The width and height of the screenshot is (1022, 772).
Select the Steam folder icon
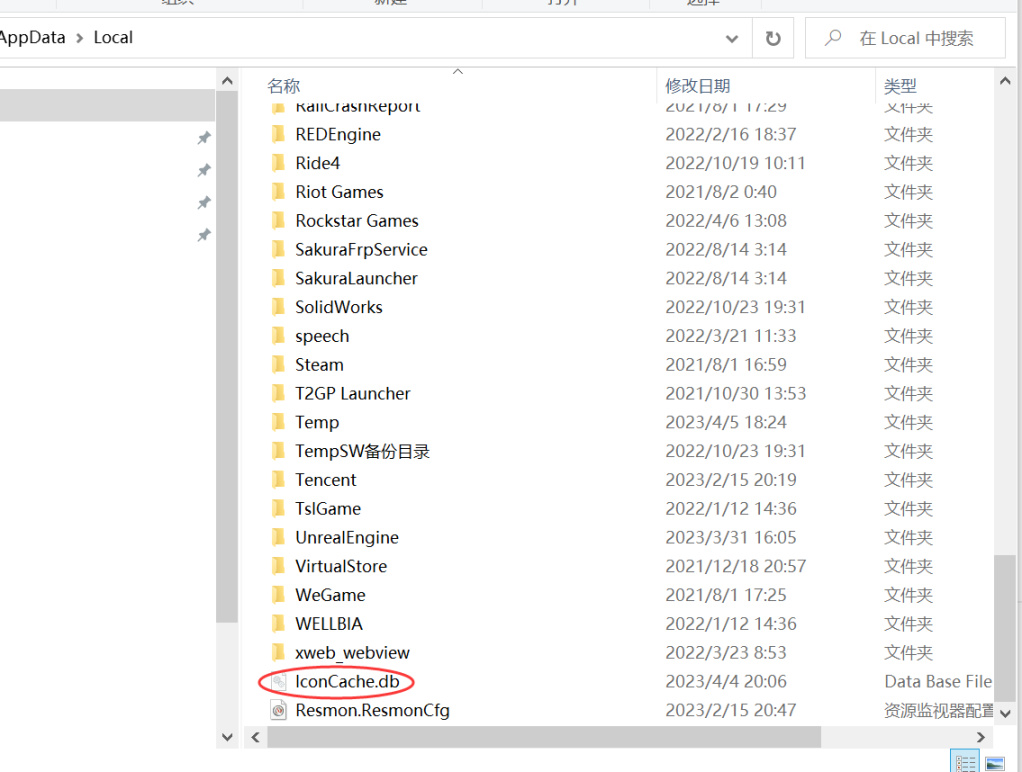click(278, 364)
